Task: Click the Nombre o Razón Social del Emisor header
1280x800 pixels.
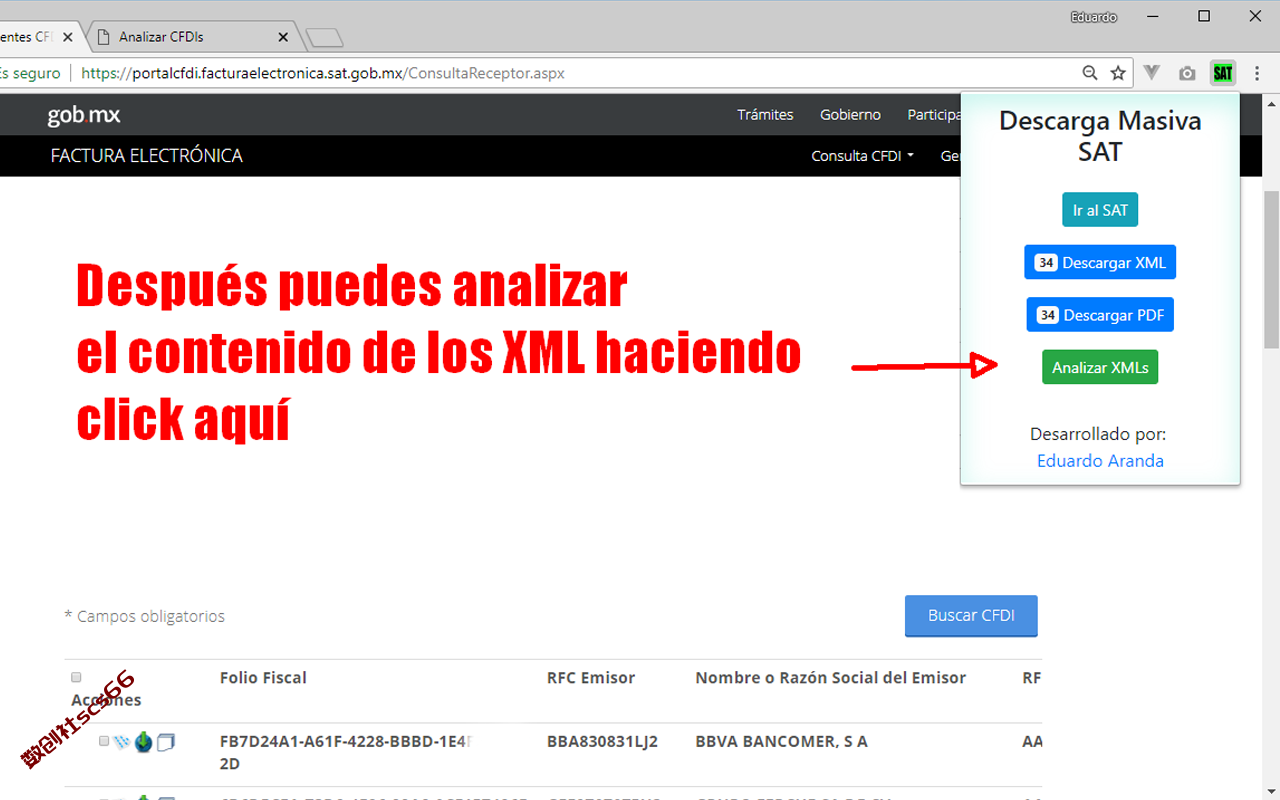Action: click(831, 678)
